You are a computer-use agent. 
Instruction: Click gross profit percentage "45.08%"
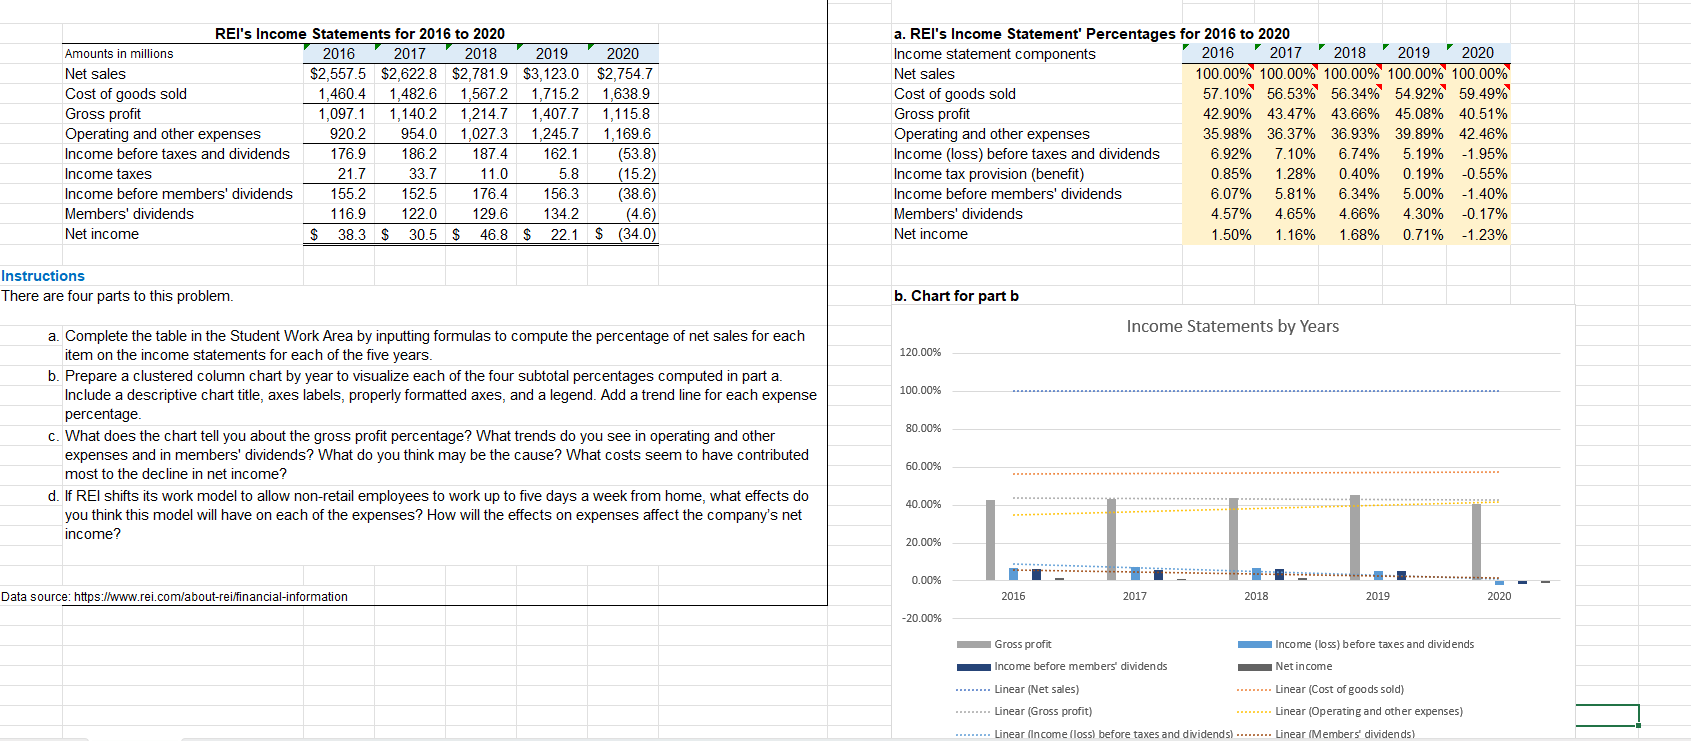[1419, 114]
